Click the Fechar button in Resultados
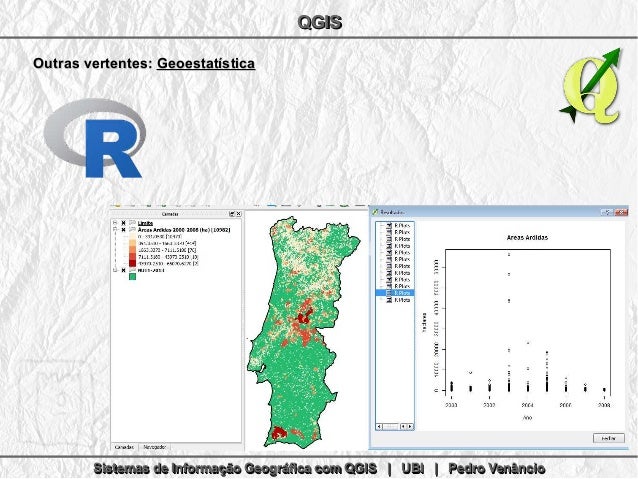The width and height of the screenshot is (638, 479). point(608,438)
